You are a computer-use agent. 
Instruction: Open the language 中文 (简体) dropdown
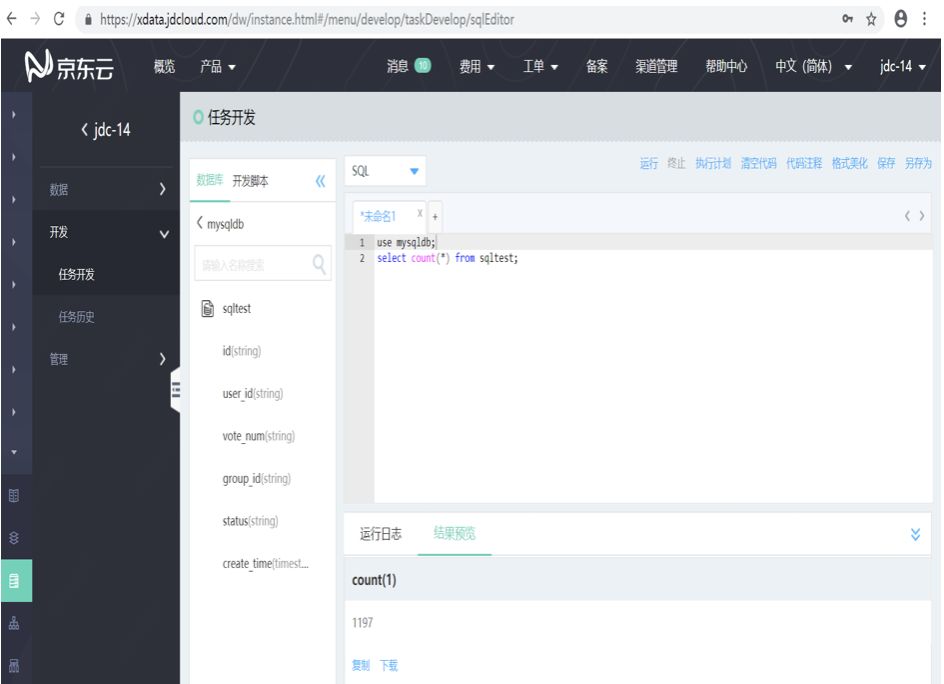click(x=813, y=66)
